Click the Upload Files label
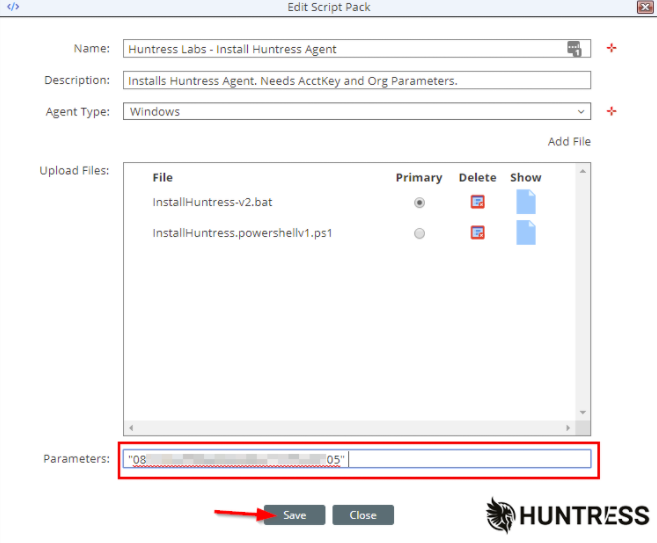 (74, 171)
